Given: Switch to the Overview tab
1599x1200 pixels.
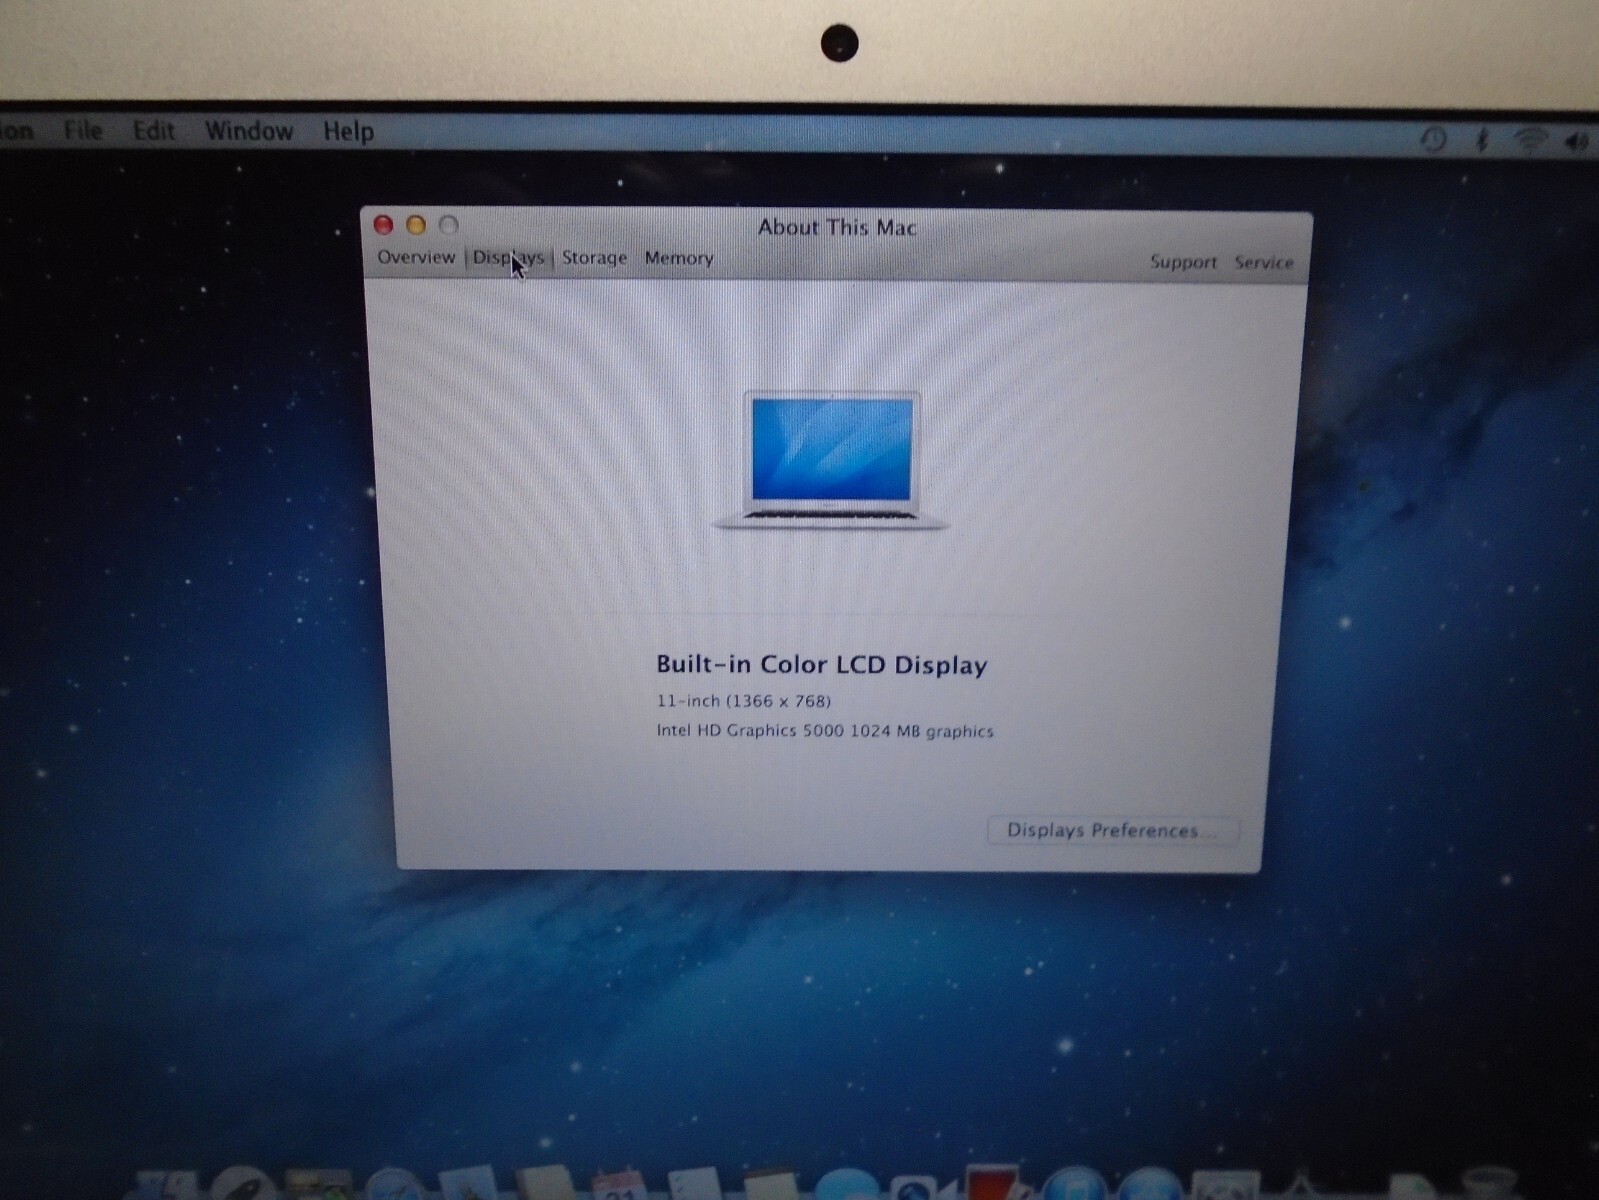Looking at the screenshot, I should [416, 257].
